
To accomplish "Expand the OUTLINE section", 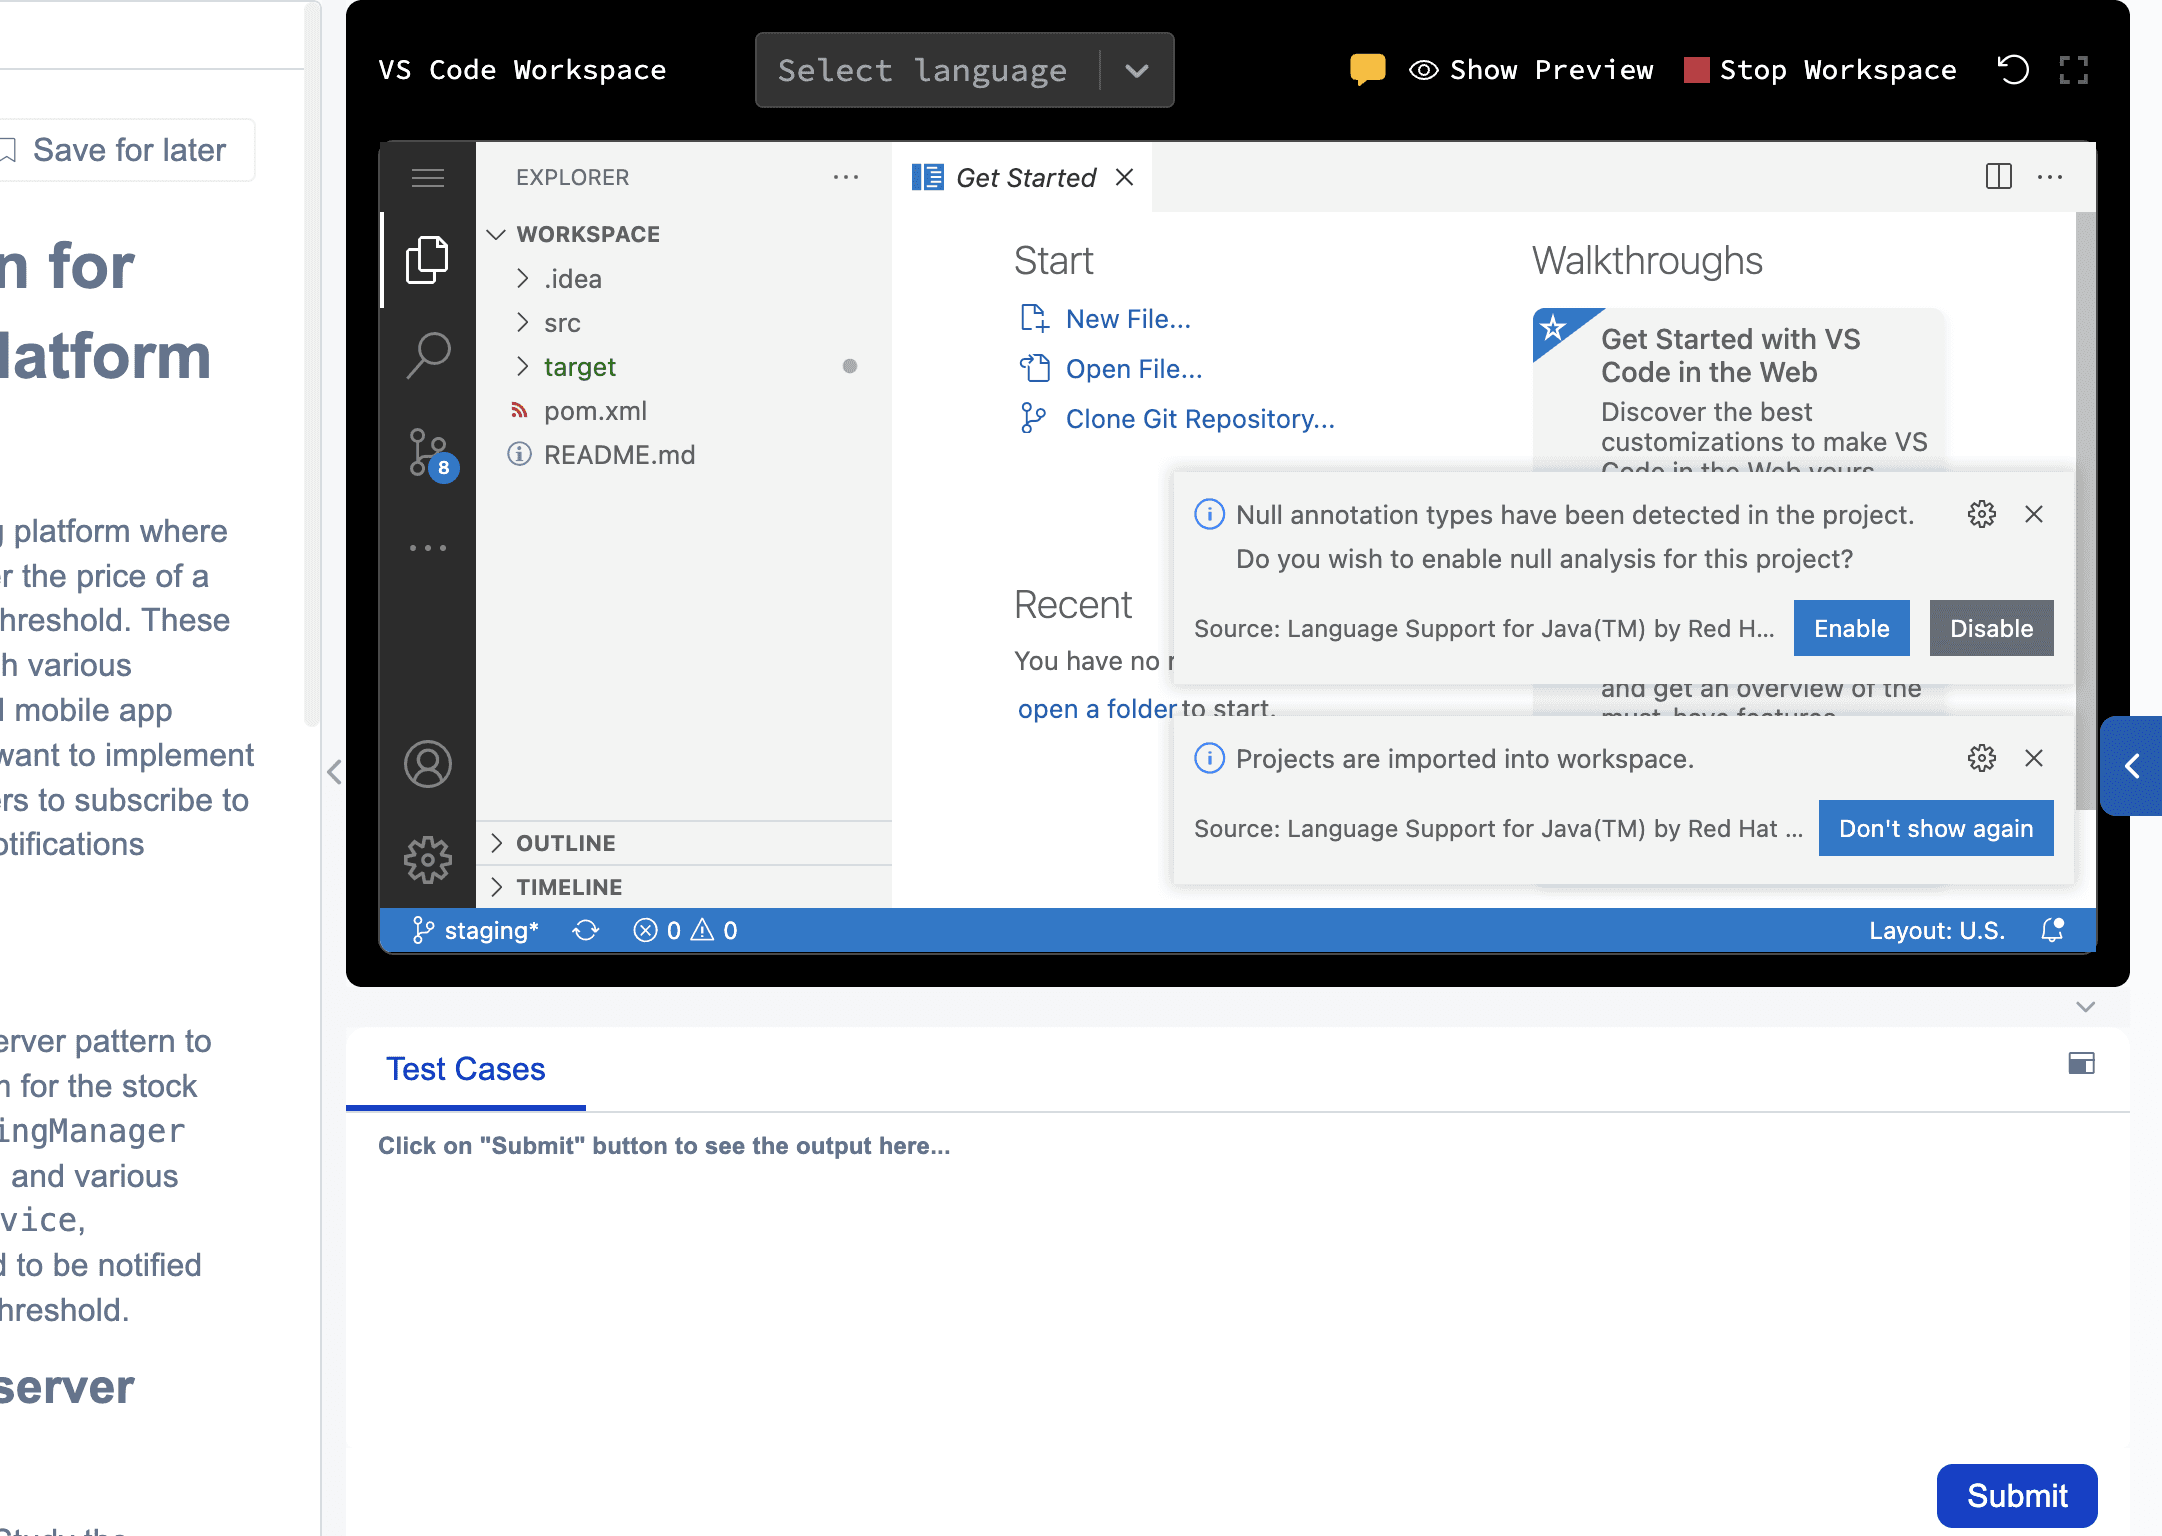I will click(566, 843).
